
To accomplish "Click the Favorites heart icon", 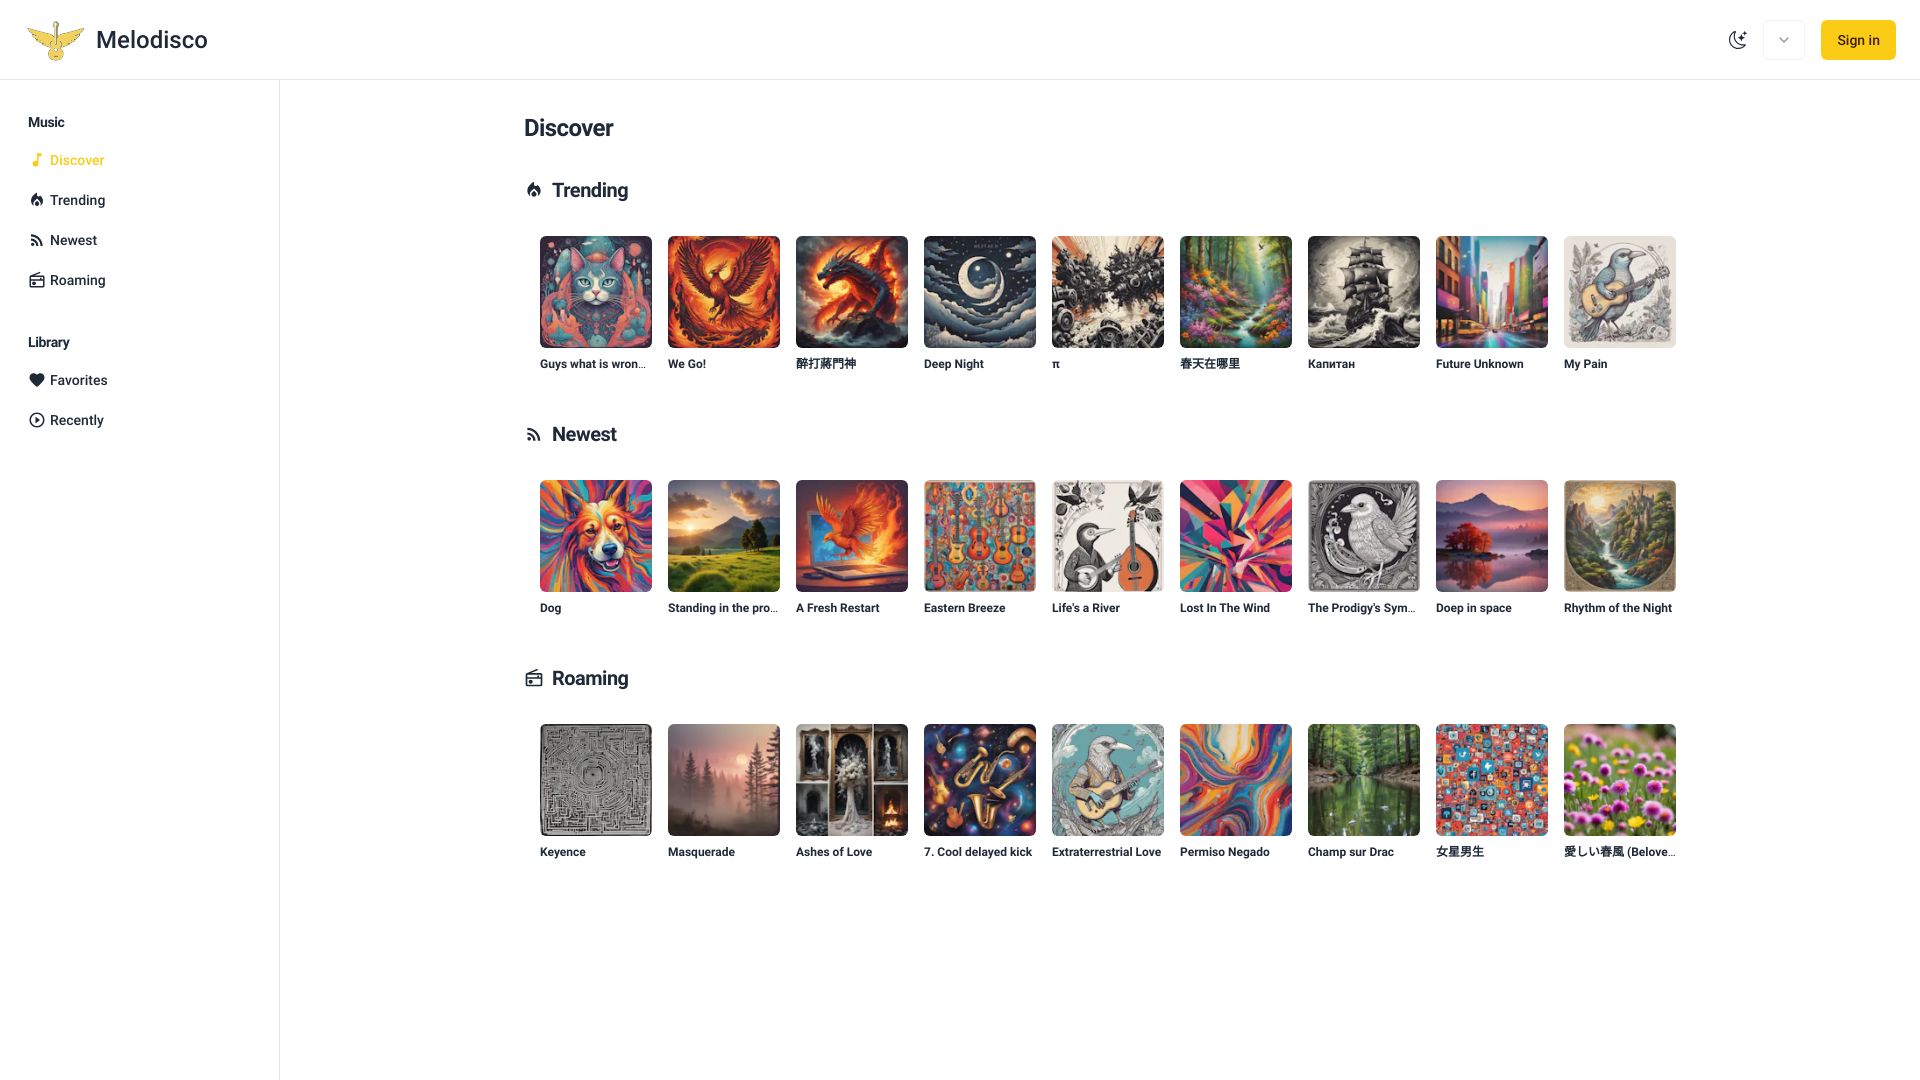I will point(36,380).
